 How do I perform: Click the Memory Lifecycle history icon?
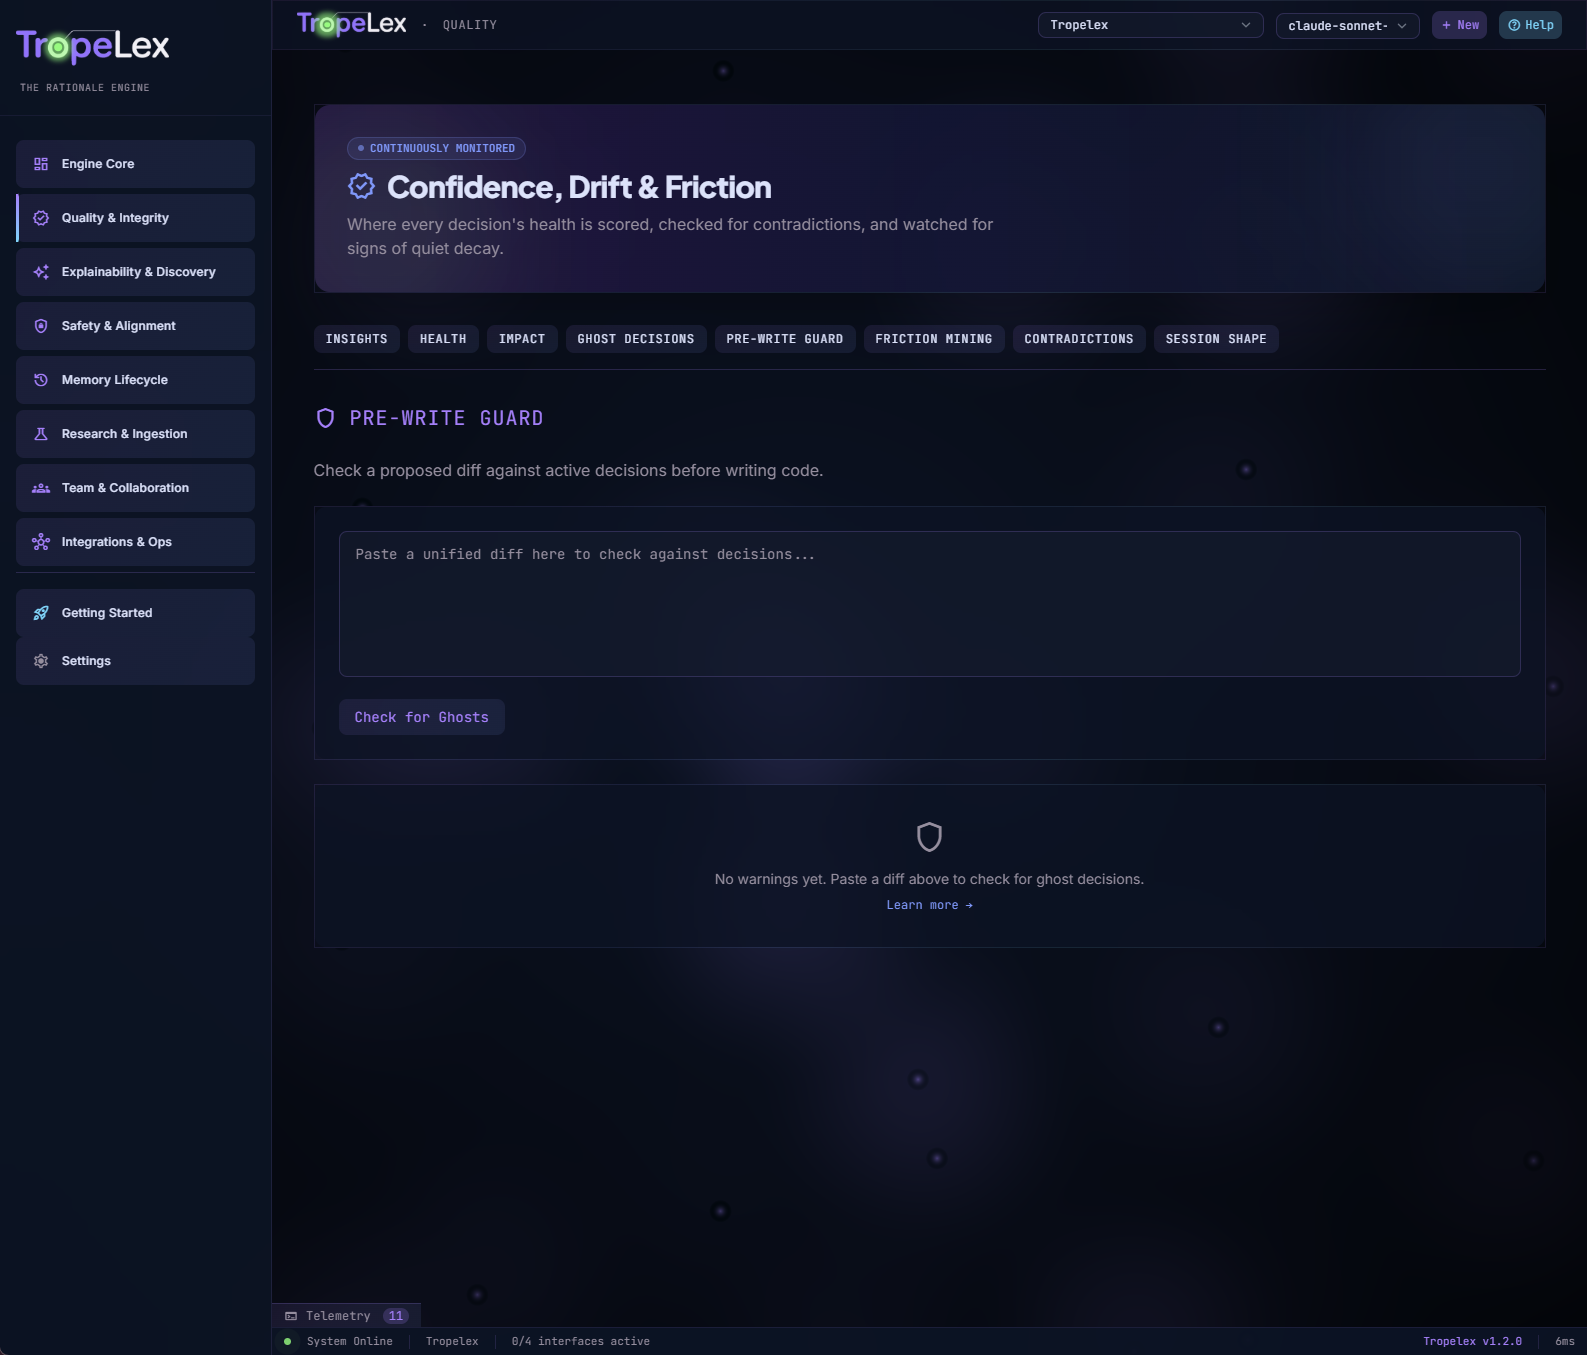pos(41,380)
